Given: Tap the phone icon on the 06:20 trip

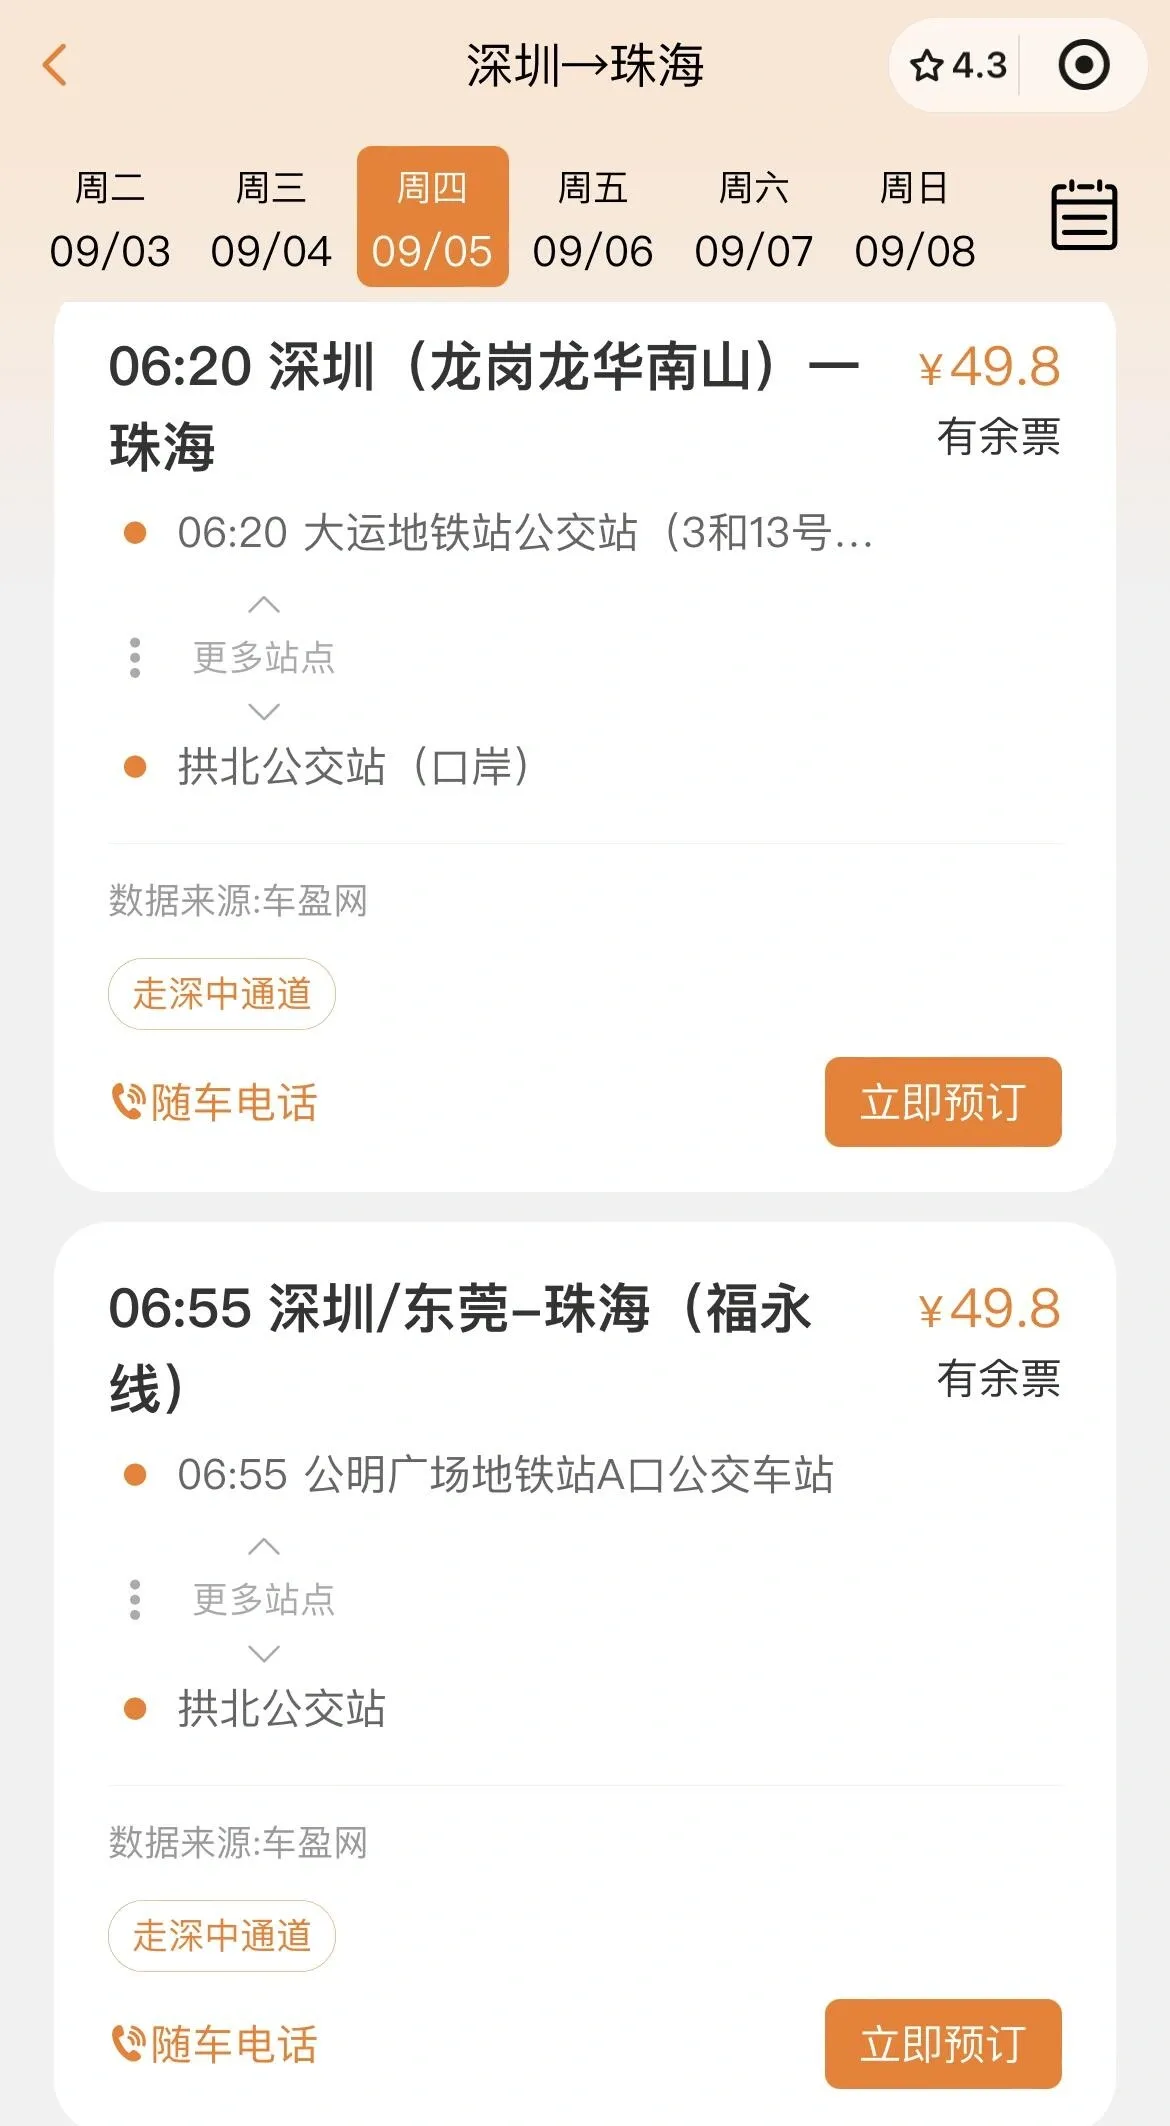Looking at the screenshot, I should click(x=128, y=1102).
